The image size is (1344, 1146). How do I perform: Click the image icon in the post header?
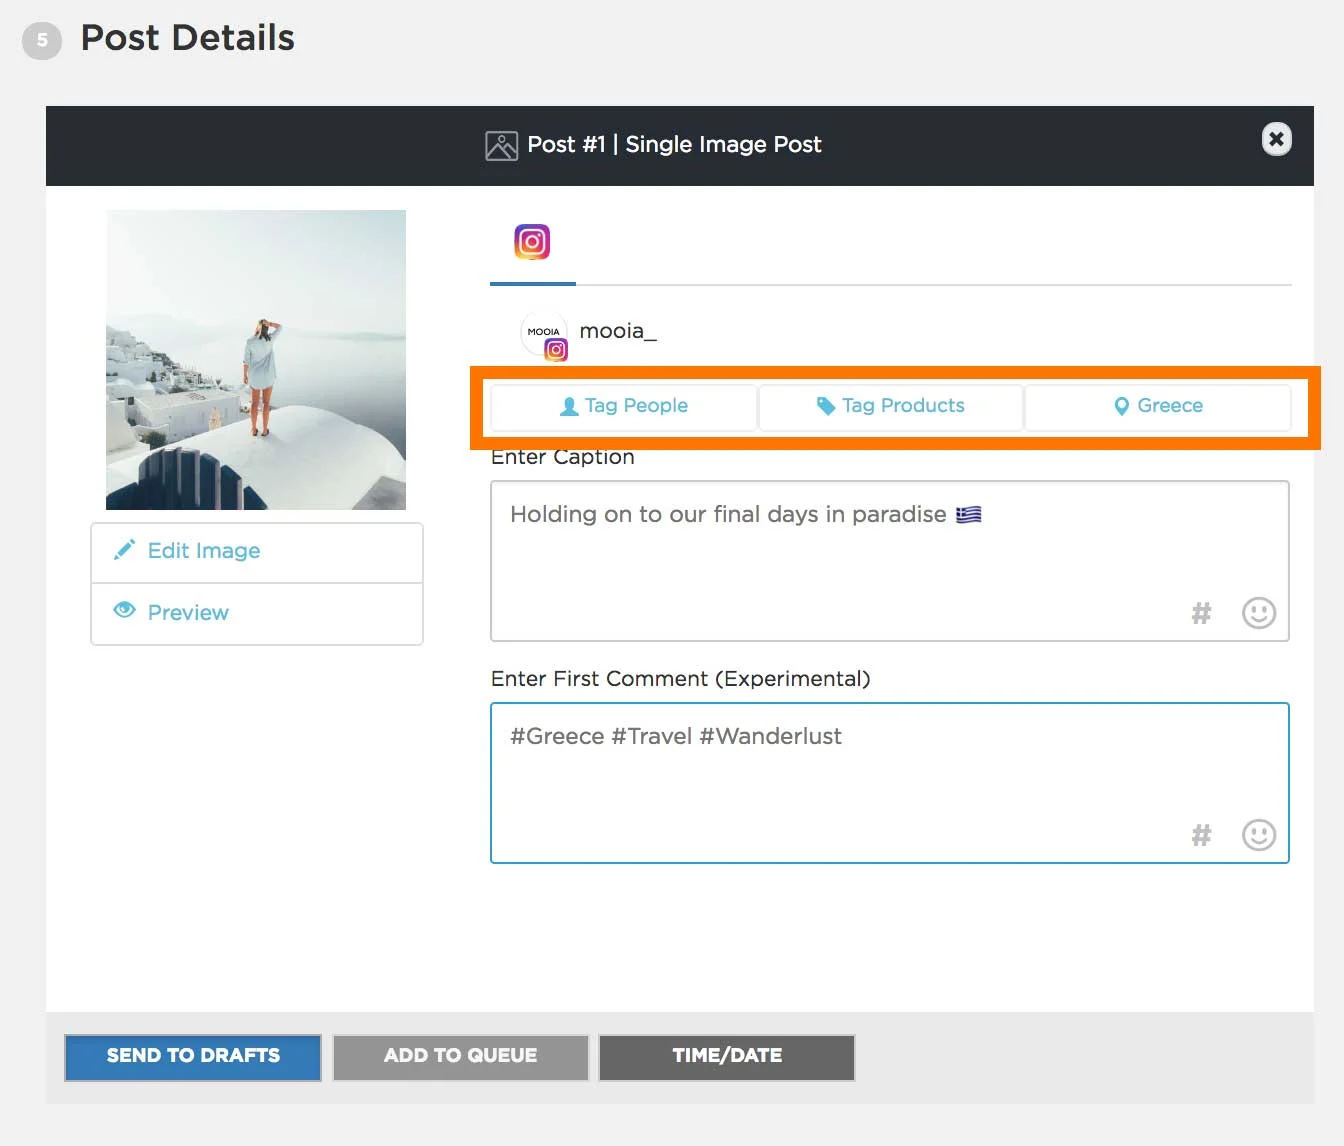(500, 144)
